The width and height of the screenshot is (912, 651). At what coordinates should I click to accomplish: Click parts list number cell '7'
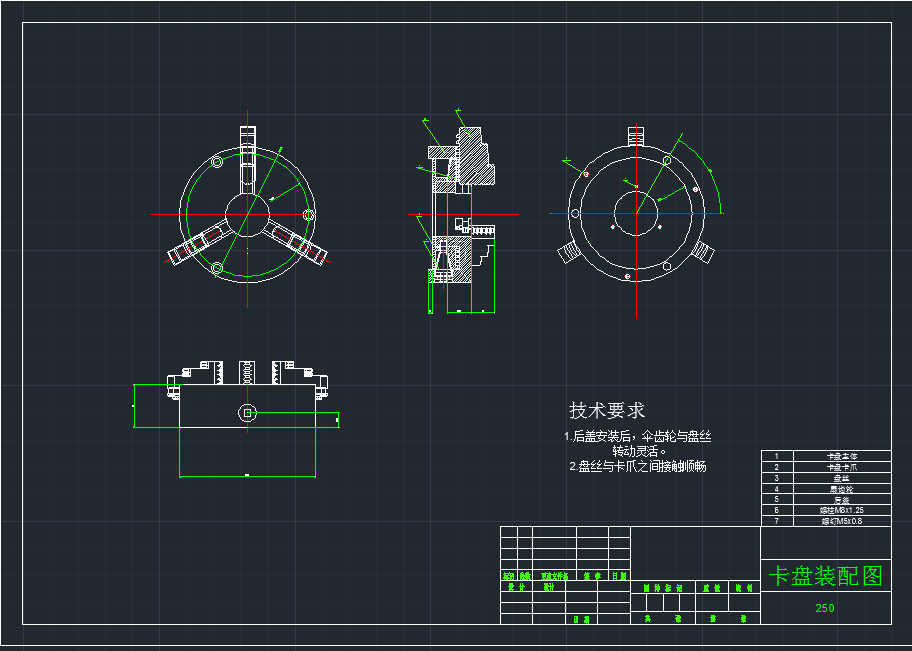(x=777, y=521)
